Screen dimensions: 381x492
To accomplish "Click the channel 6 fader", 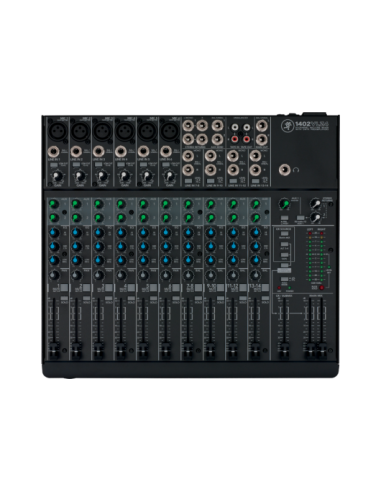I will (x=166, y=350).
